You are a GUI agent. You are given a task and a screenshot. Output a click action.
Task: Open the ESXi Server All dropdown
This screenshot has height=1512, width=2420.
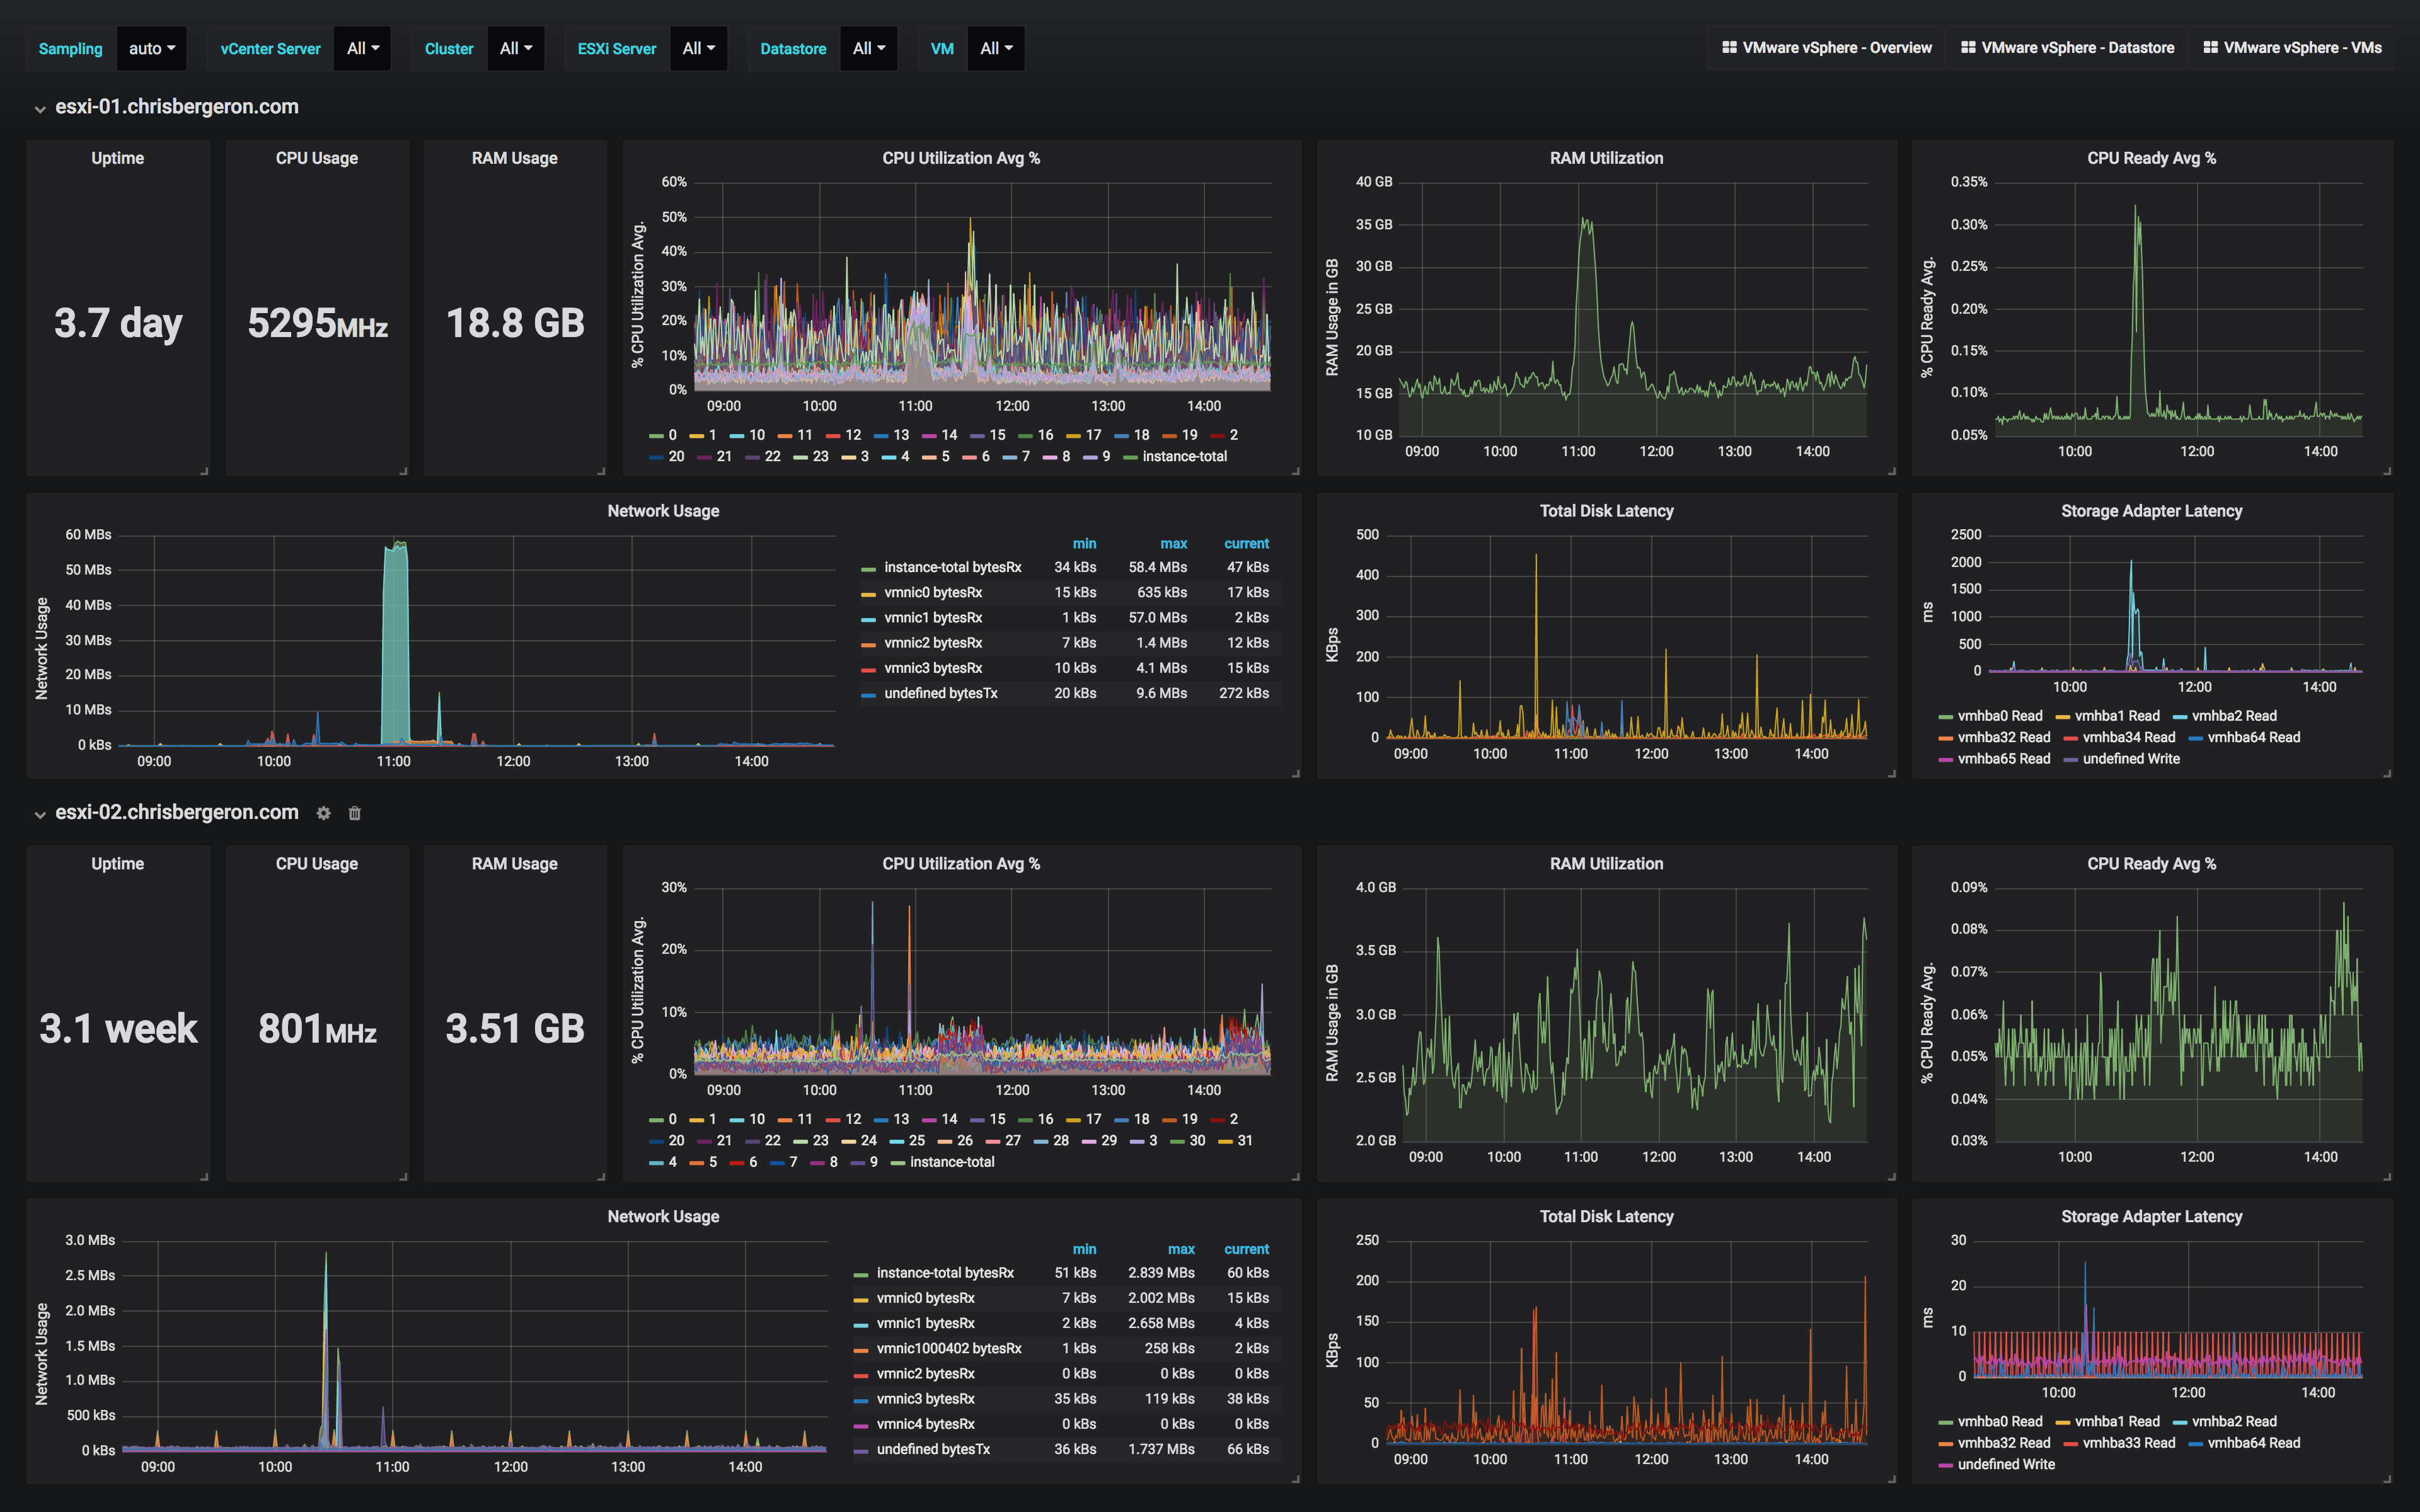(698, 47)
